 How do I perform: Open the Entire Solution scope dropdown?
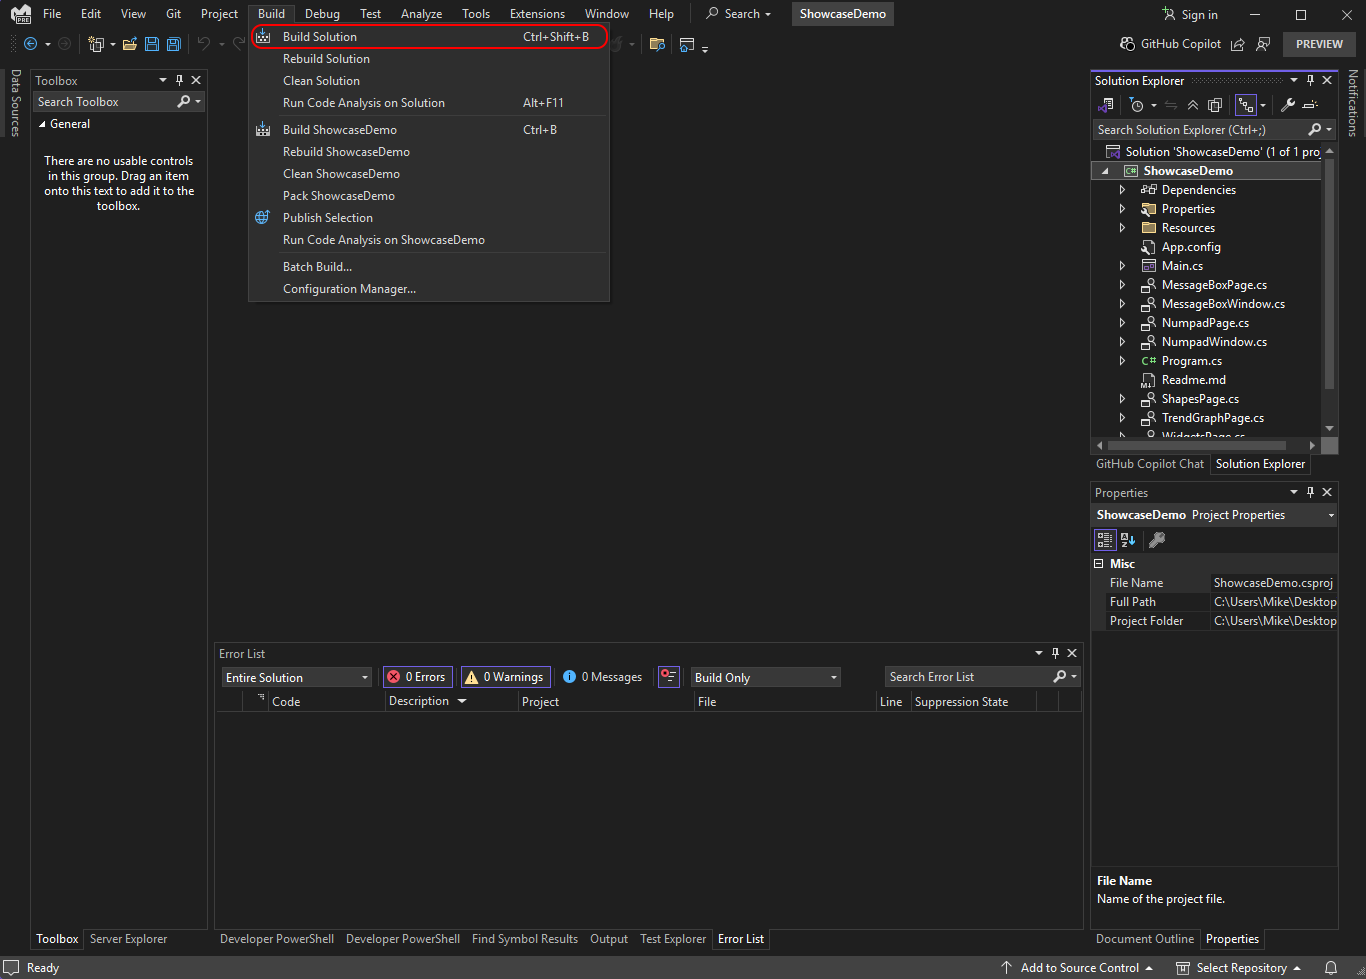296,677
